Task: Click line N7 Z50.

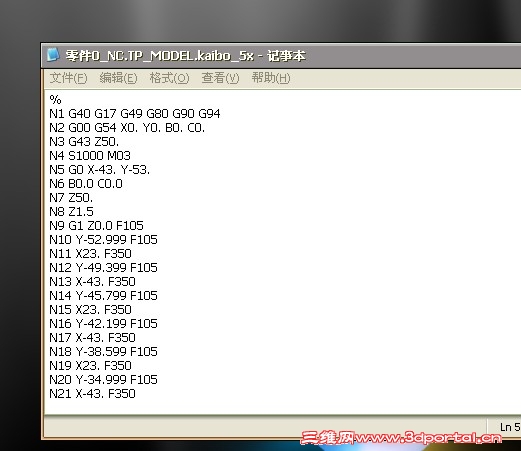Action: tap(71, 198)
